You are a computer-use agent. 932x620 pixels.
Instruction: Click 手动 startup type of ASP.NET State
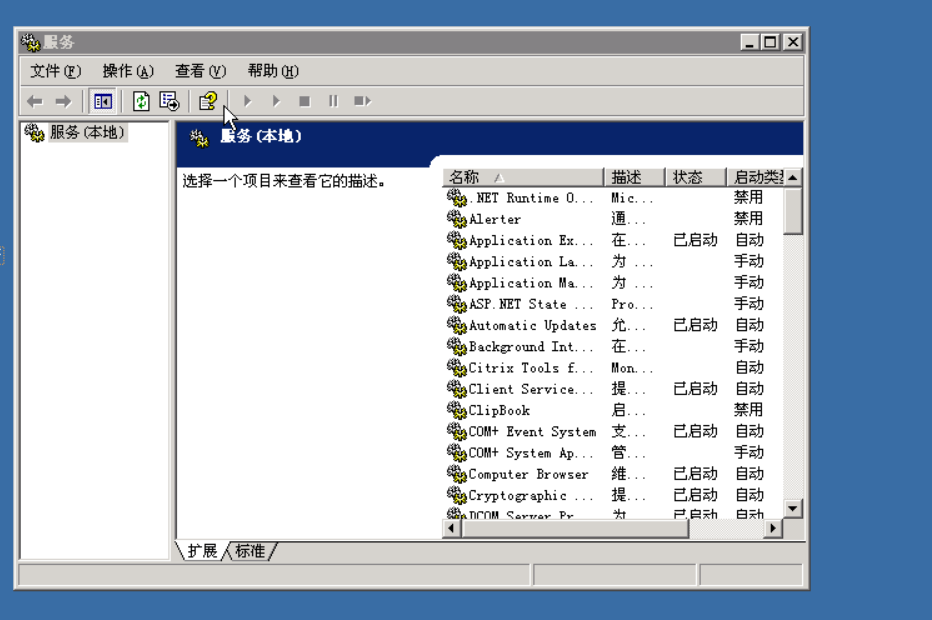pyautogui.click(x=748, y=304)
